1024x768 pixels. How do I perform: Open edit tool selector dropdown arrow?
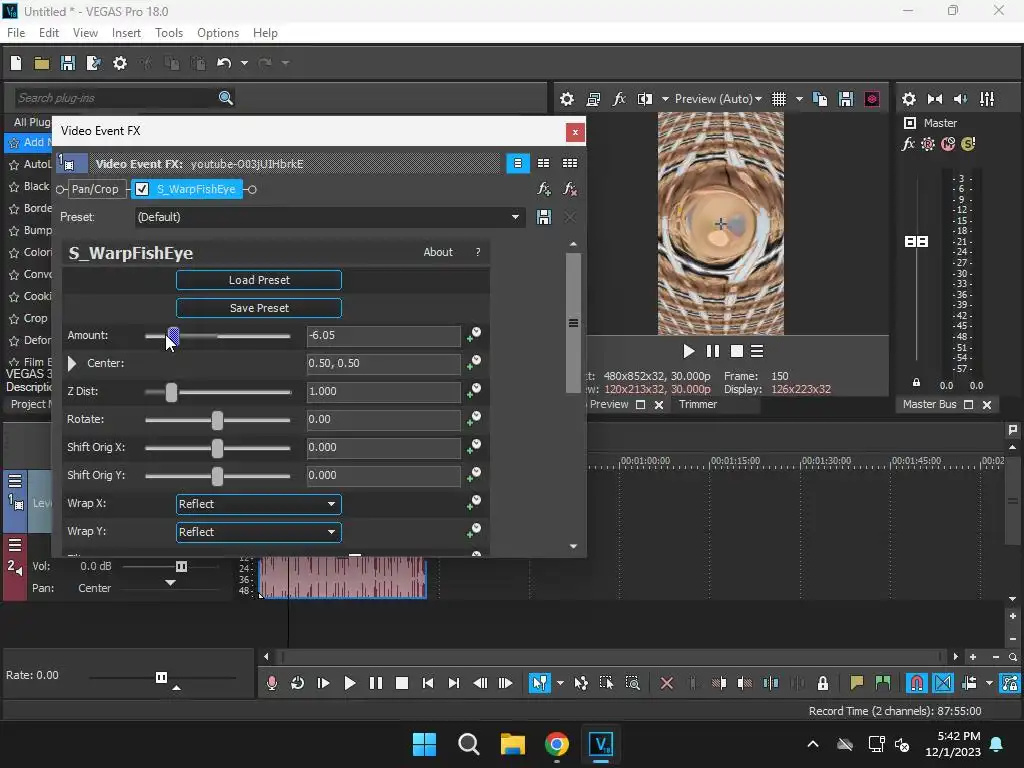pos(560,683)
